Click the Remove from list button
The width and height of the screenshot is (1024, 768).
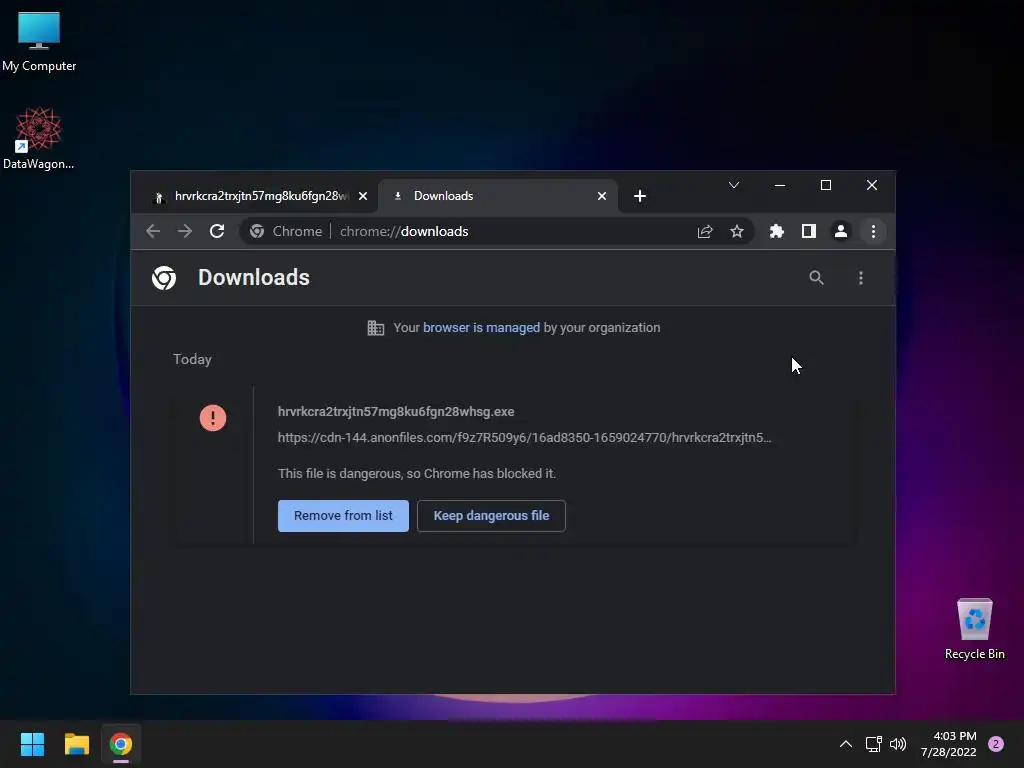[344, 516]
